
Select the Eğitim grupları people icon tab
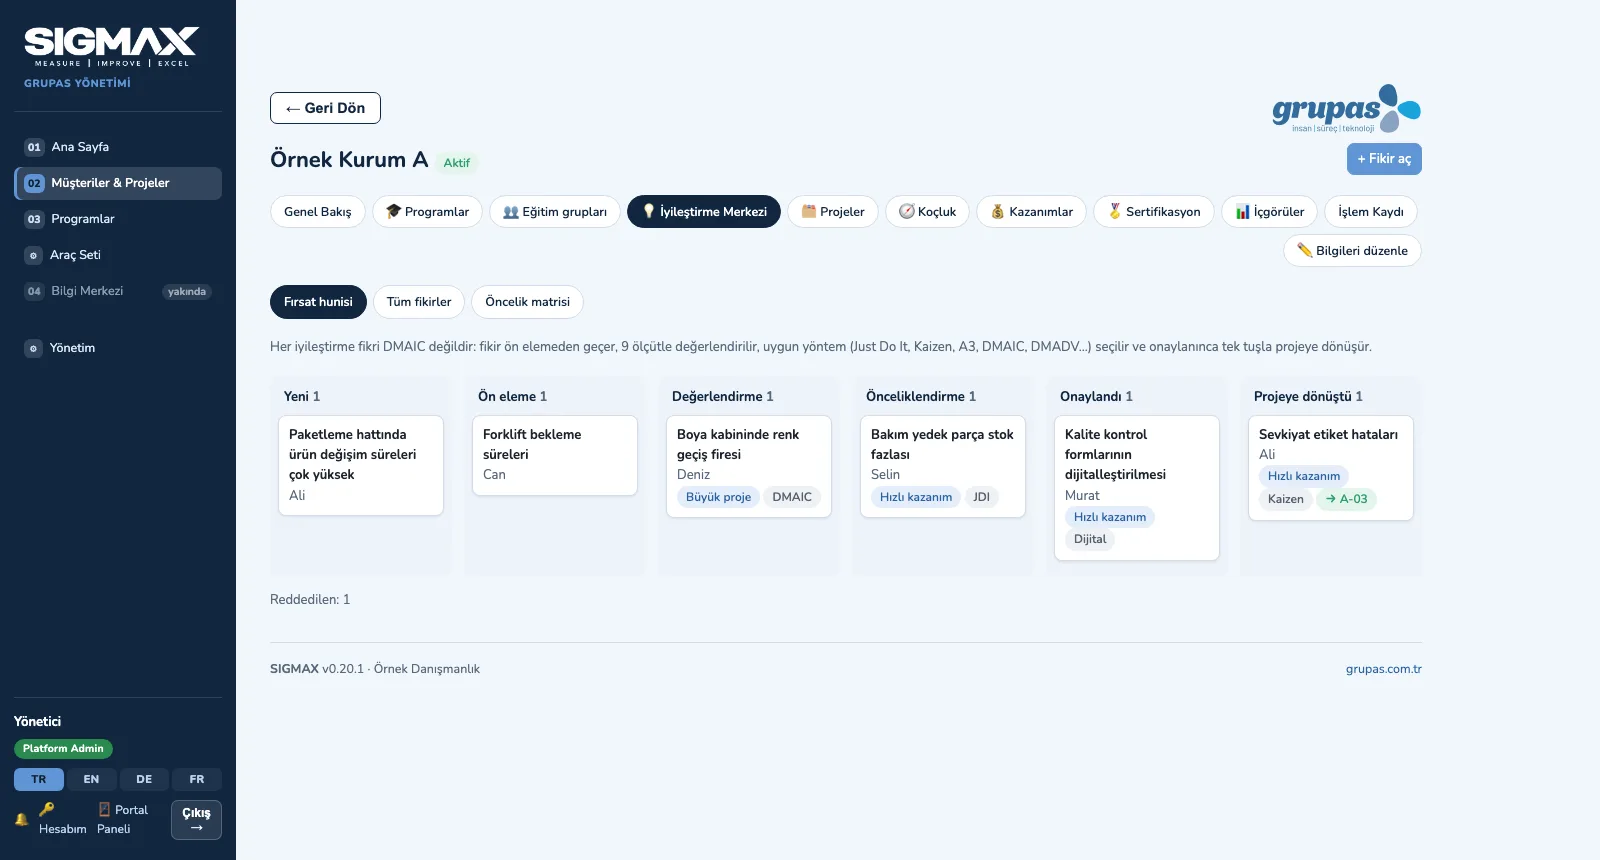coord(555,212)
